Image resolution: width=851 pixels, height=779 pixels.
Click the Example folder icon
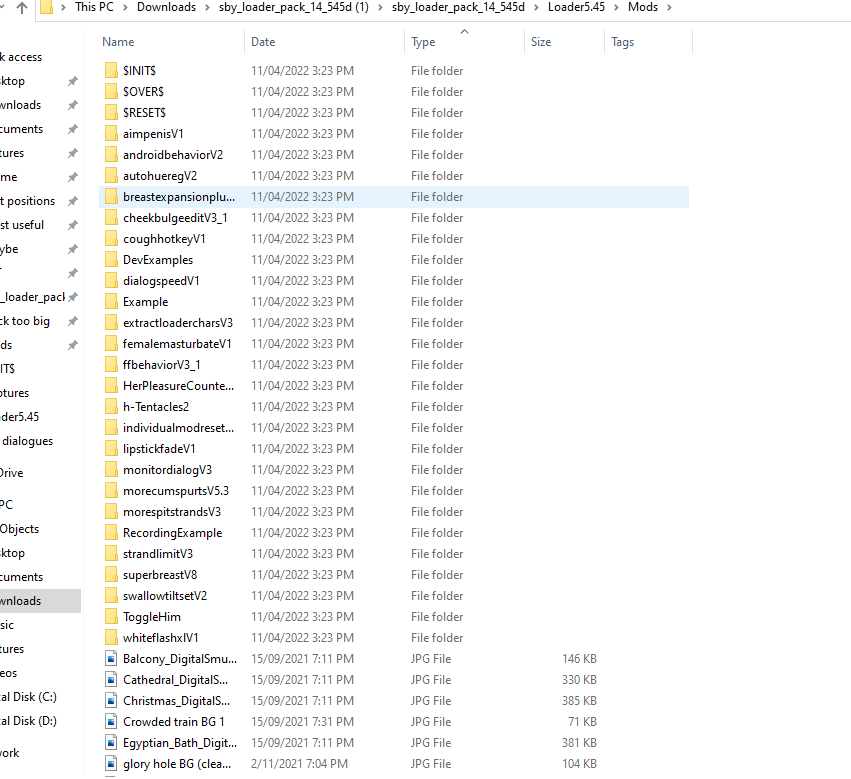click(x=110, y=302)
